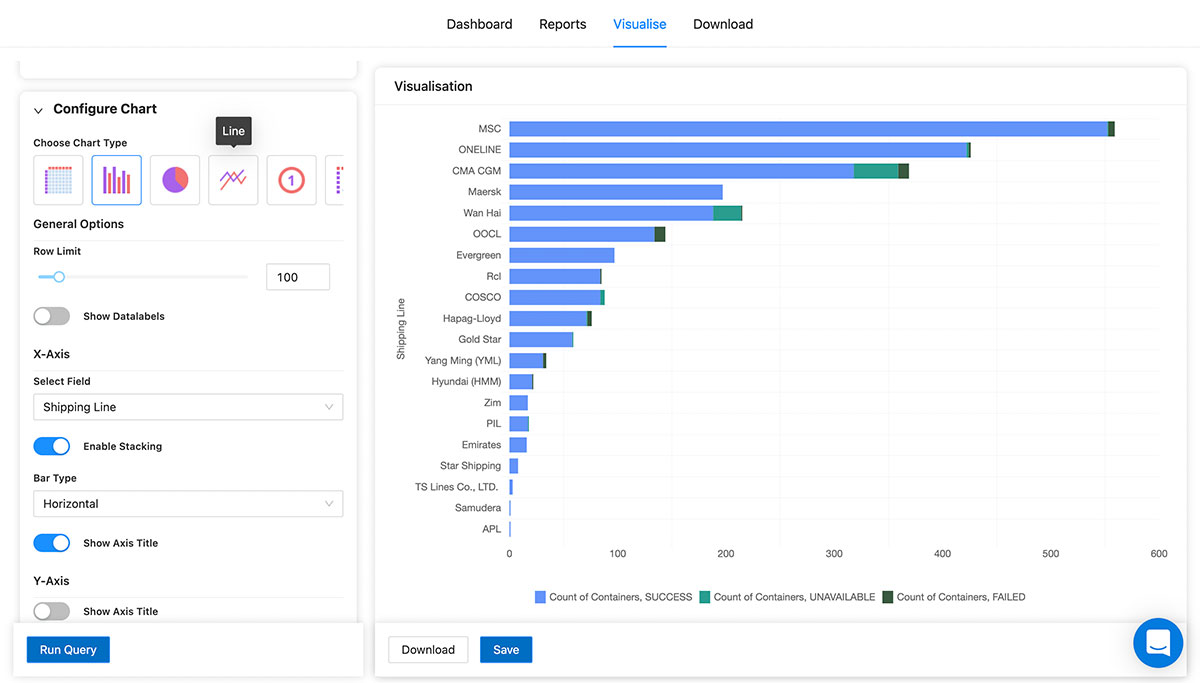Image resolution: width=1200 pixels, height=683 pixels.
Task: Click the CMA CGM unavailable bar segment
Action: (876, 171)
